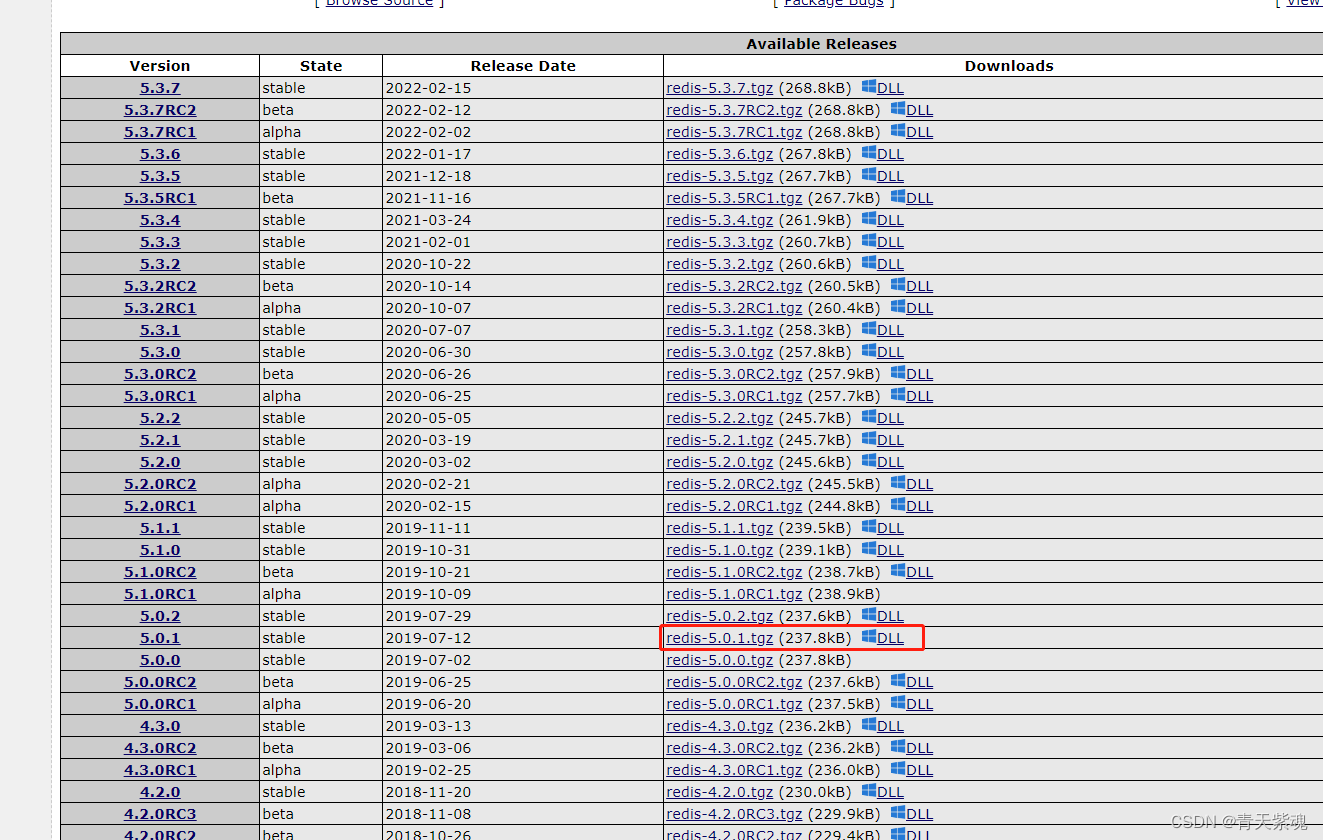
Task: Download redis-5.3.3.tgz
Action: coord(720,242)
